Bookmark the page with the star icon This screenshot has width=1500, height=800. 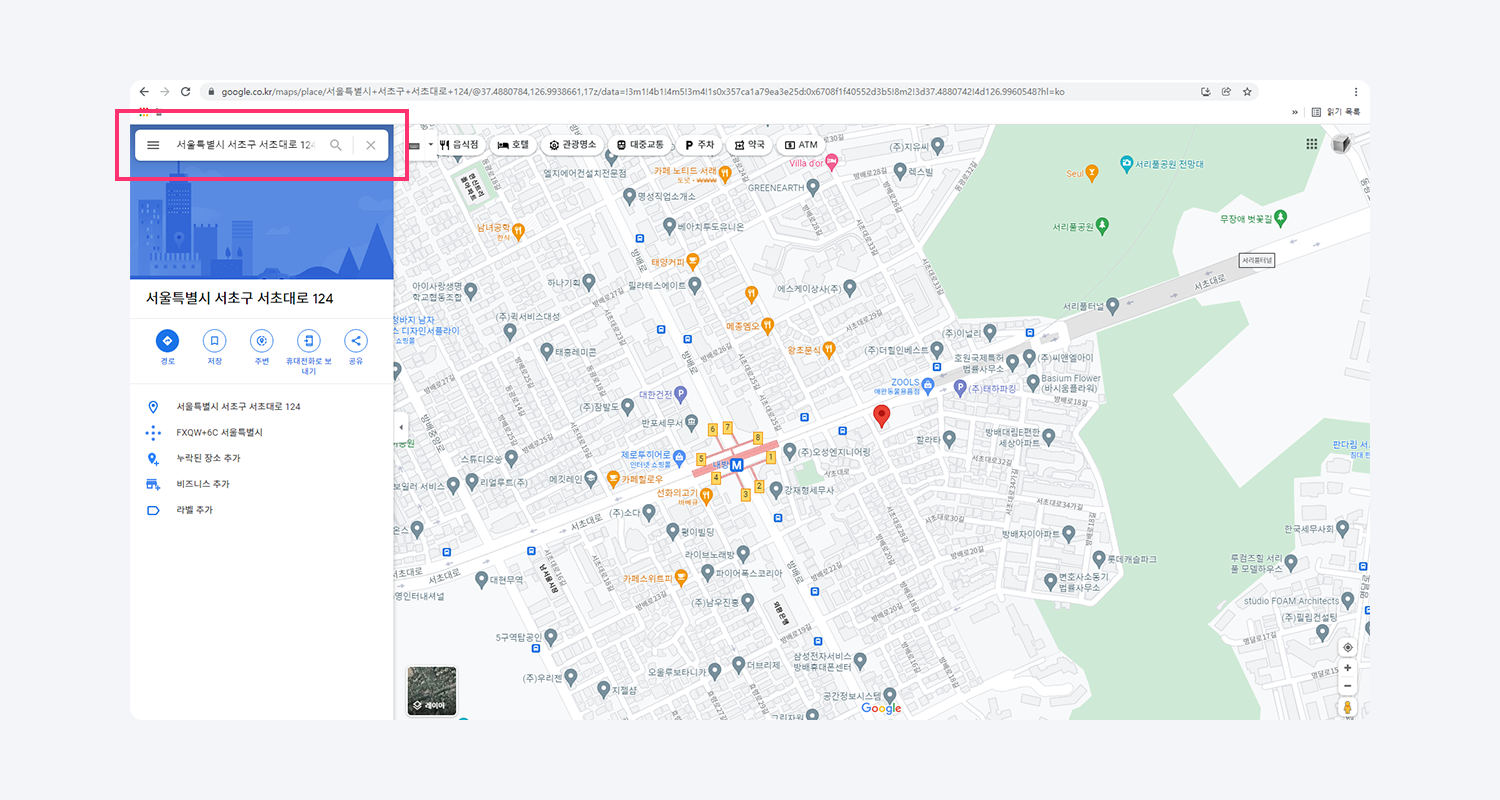pyautogui.click(x=1247, y=91)
